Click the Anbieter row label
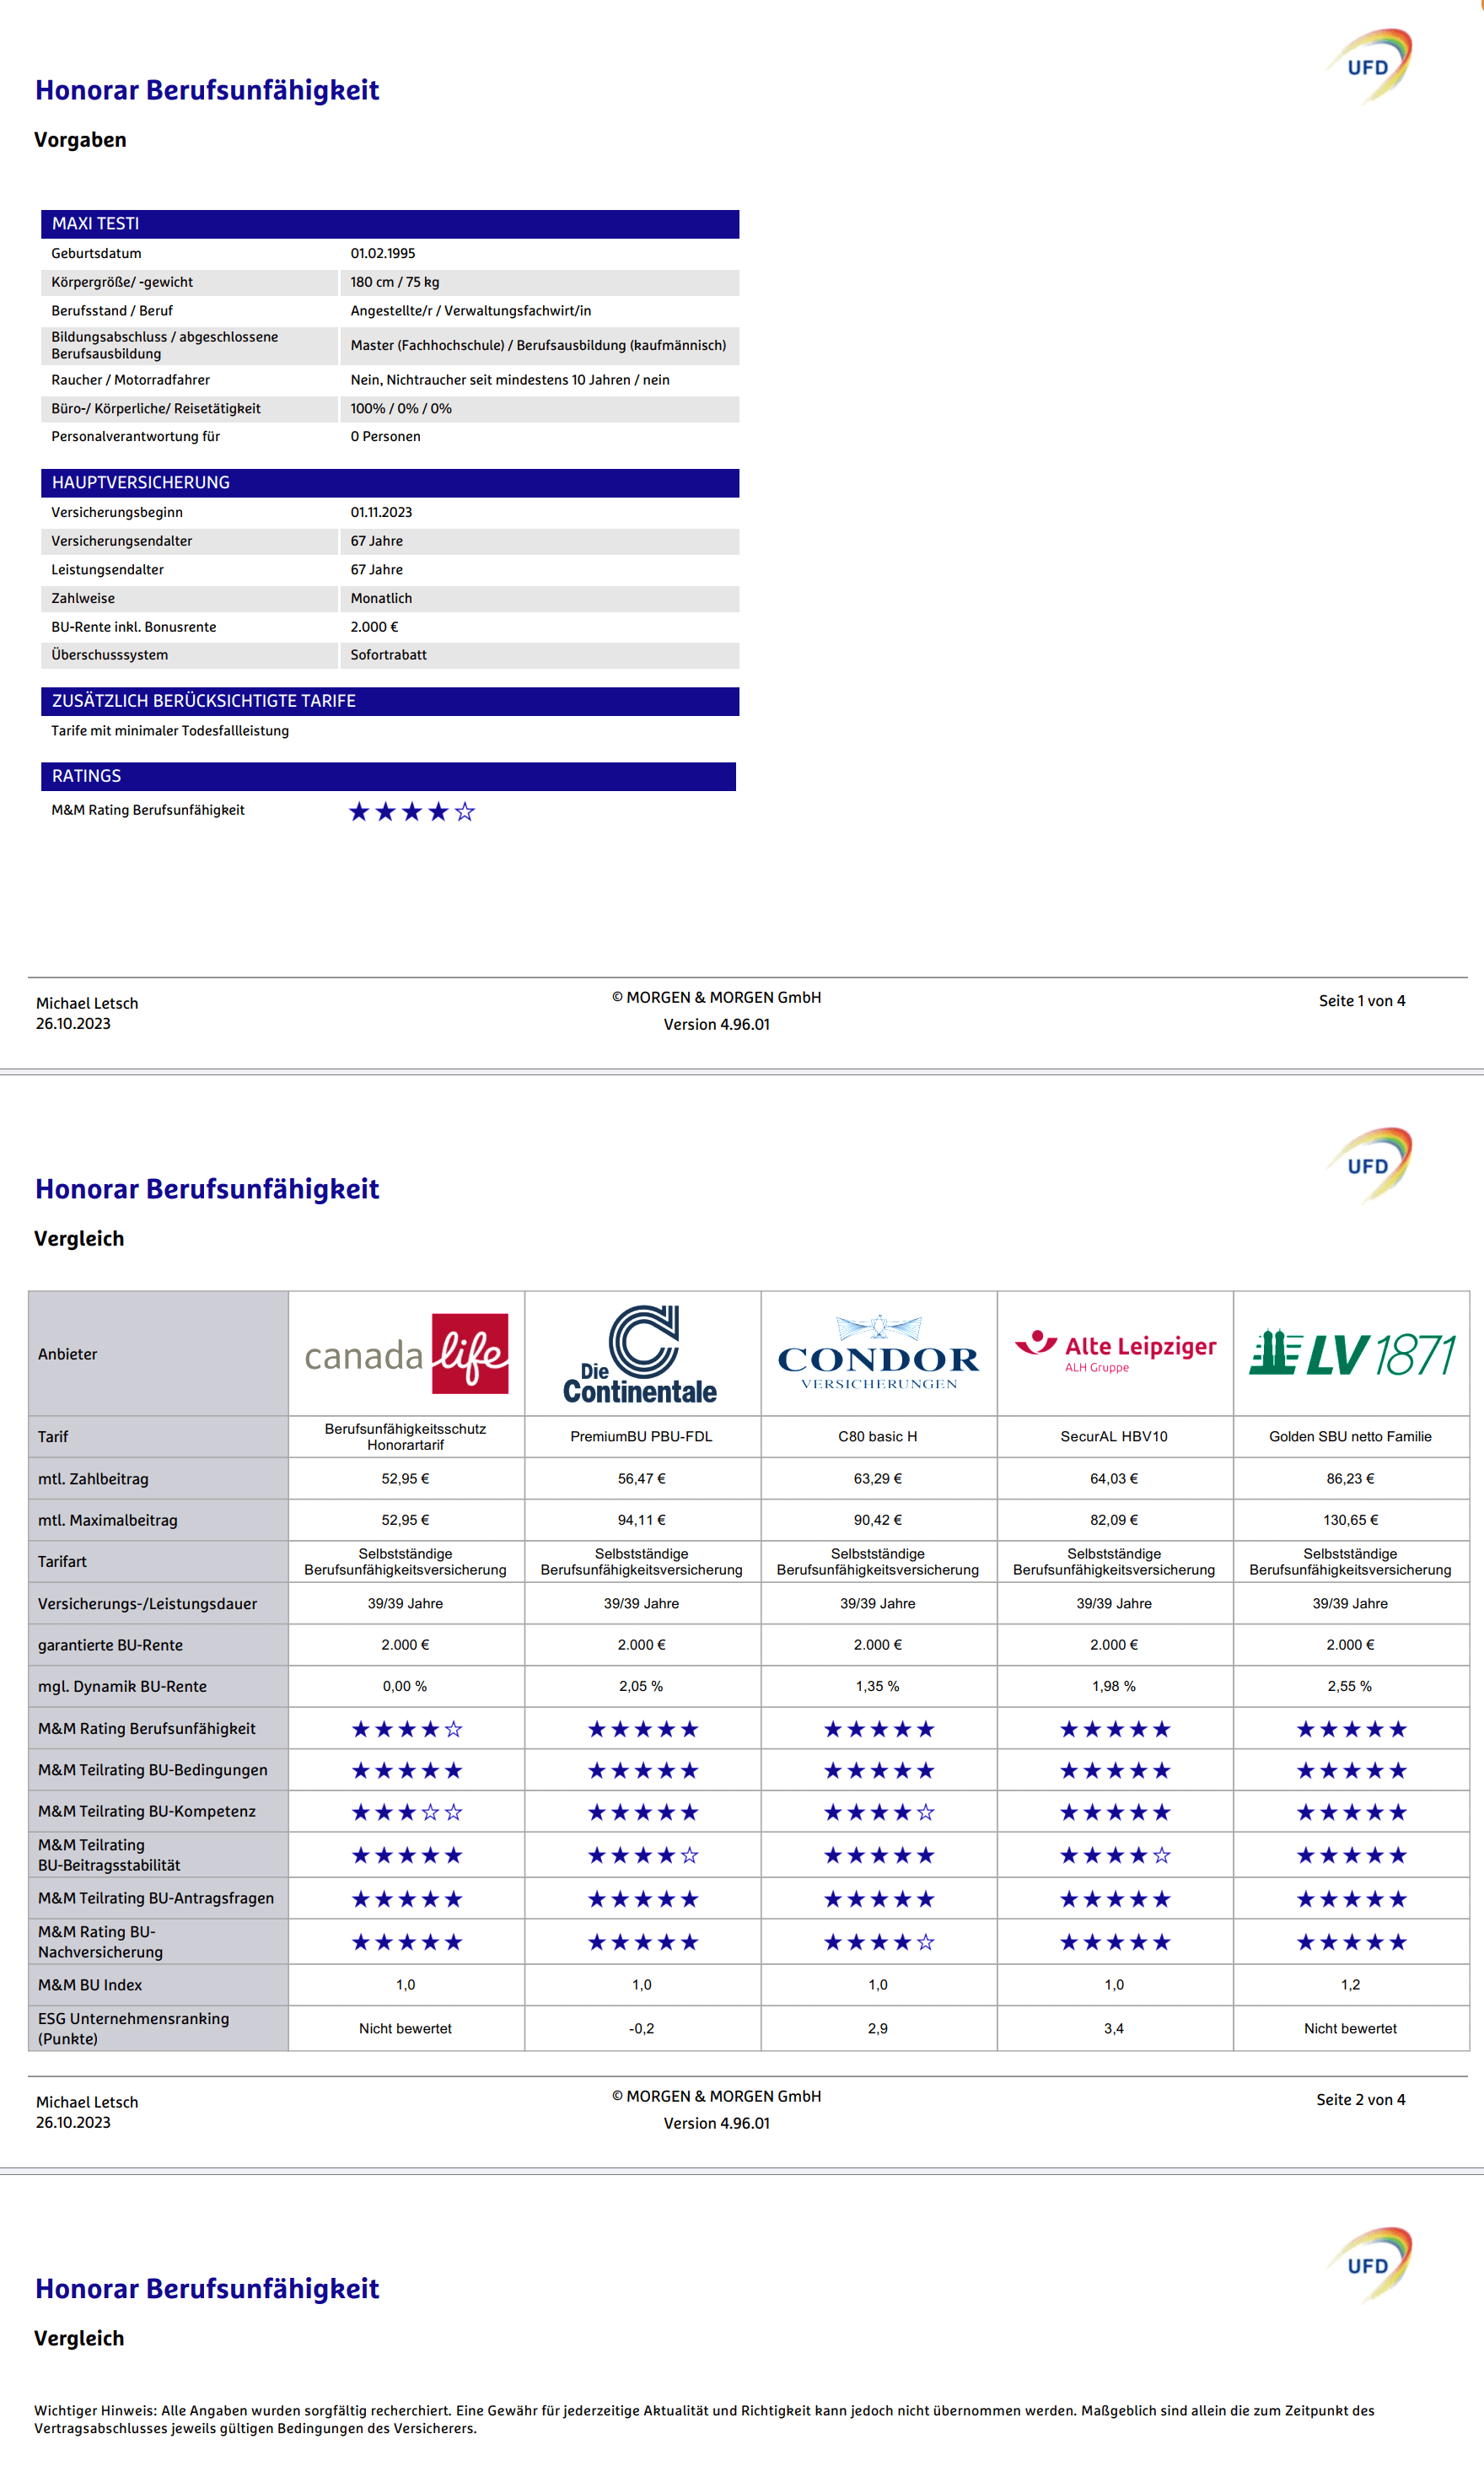 (68, 1354)
